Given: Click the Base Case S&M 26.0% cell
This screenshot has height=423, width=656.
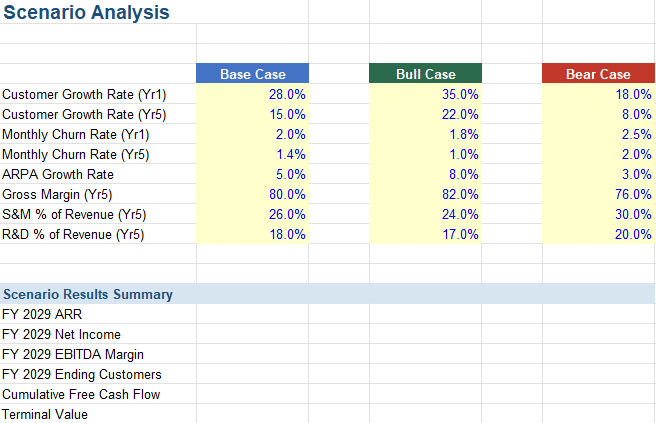Looking at the screenshot, I should click(252, 214).
